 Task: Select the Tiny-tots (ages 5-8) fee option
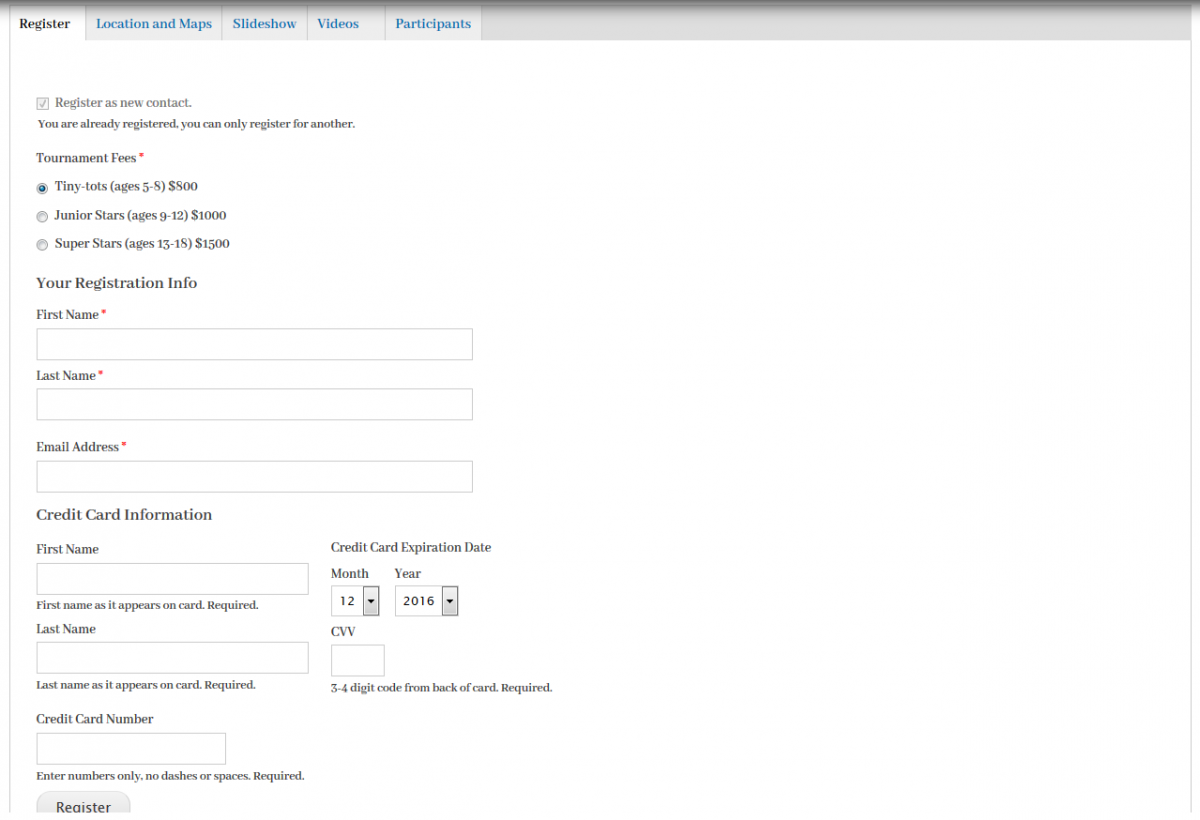(41, 188)
